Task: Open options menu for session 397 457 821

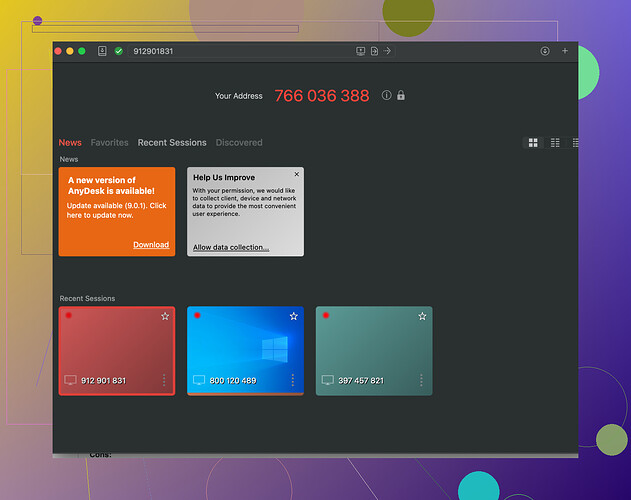Action: point(421,380)
